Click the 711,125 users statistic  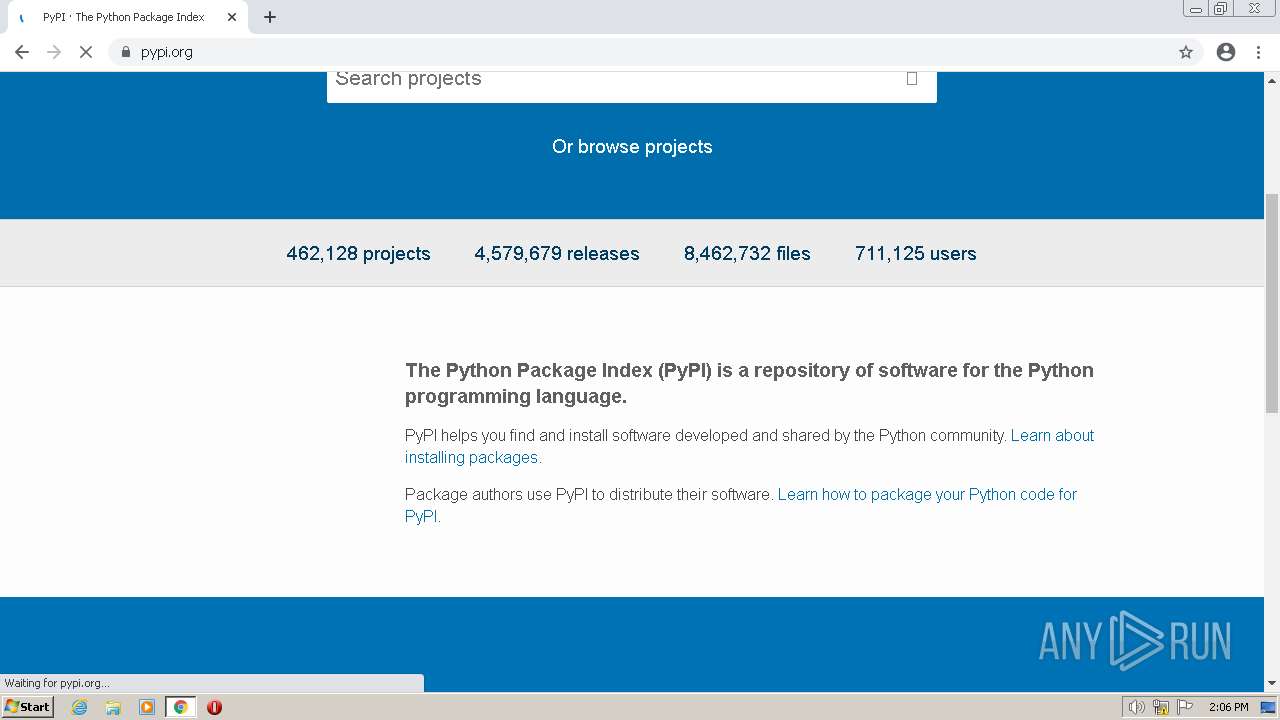pos(916,254)
